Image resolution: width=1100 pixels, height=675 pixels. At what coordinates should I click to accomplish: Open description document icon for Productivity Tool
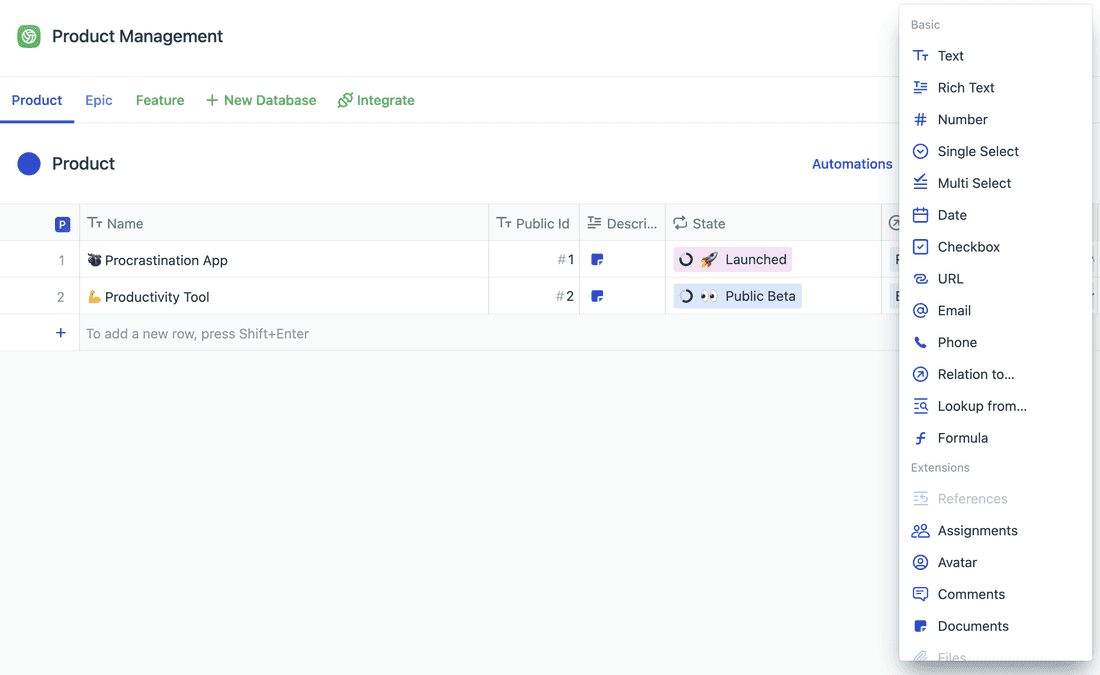(x=597, y=297)
